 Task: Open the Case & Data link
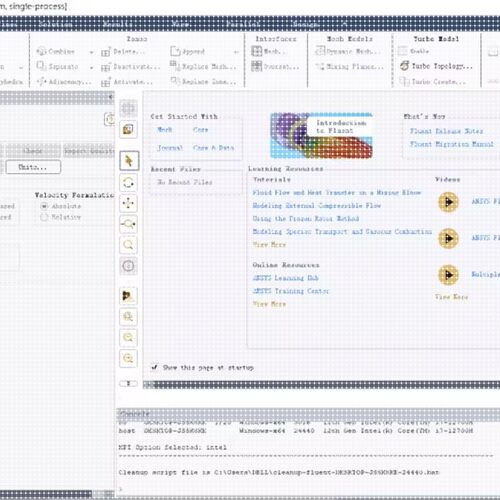(x=213, y=147)
